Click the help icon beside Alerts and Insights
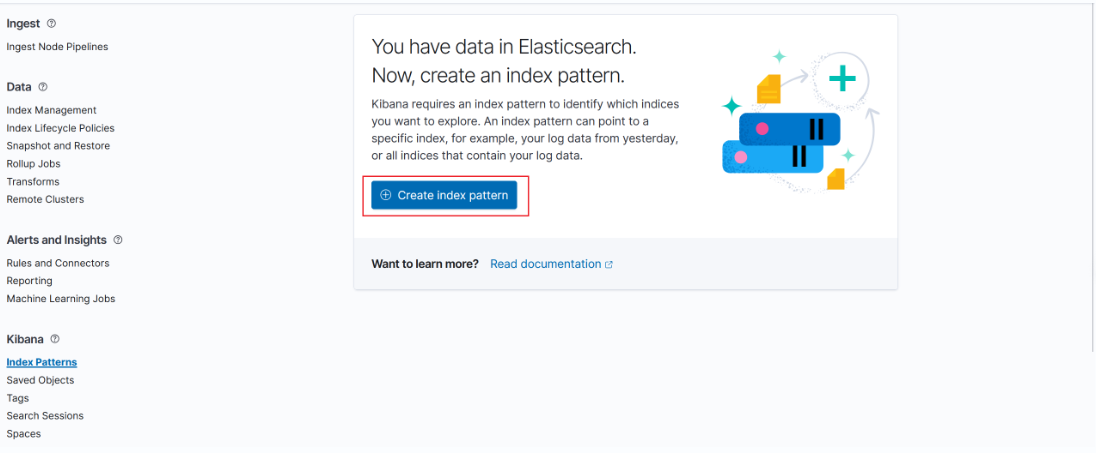 (x=118, y=240)
